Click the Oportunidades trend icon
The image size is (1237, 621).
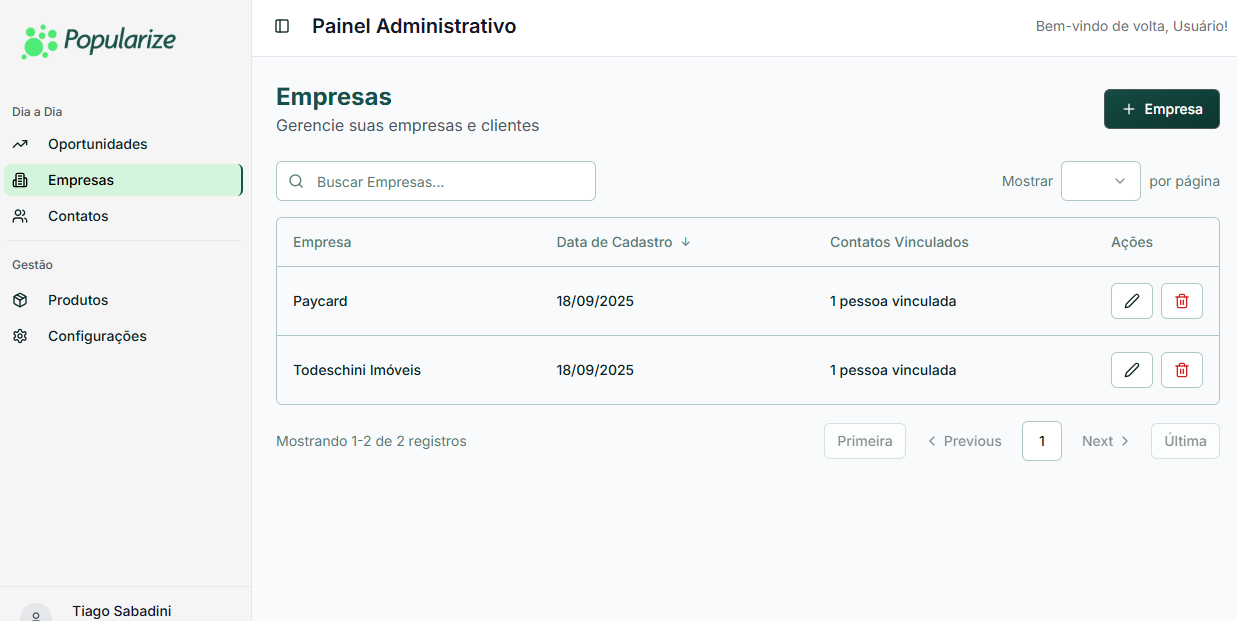point(20,144)
